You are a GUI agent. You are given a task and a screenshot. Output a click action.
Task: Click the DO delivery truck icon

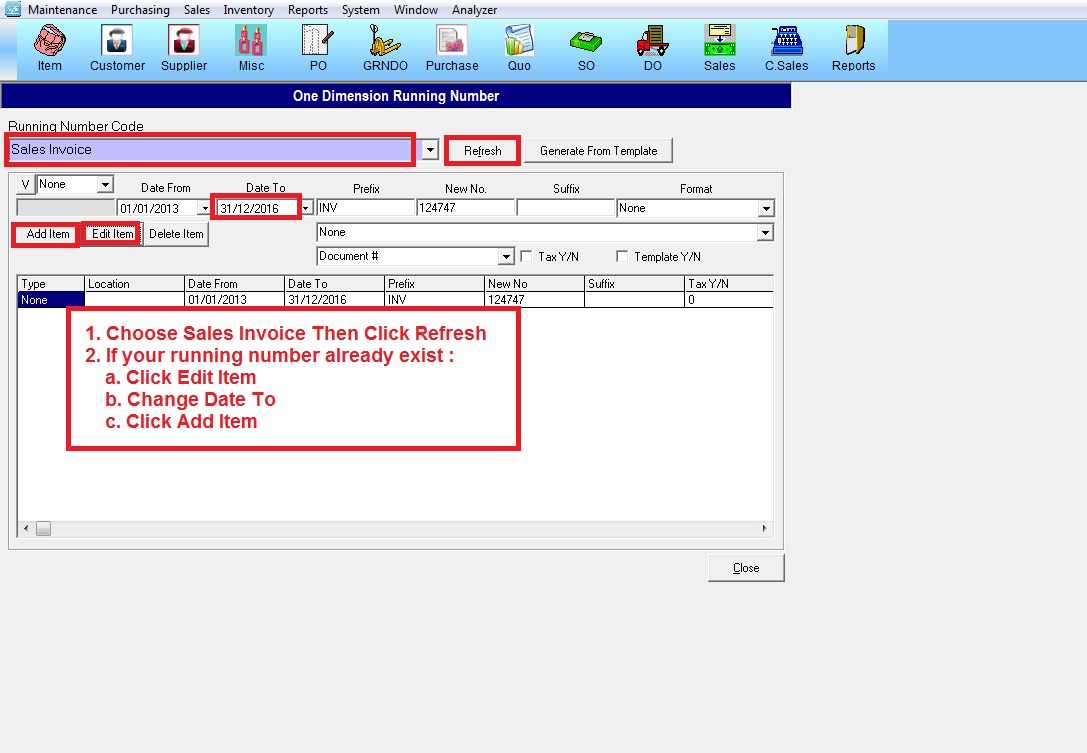[652, 48]
